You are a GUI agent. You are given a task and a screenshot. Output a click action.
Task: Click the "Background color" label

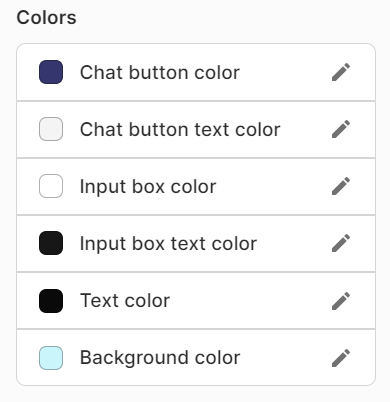point(160,358)
